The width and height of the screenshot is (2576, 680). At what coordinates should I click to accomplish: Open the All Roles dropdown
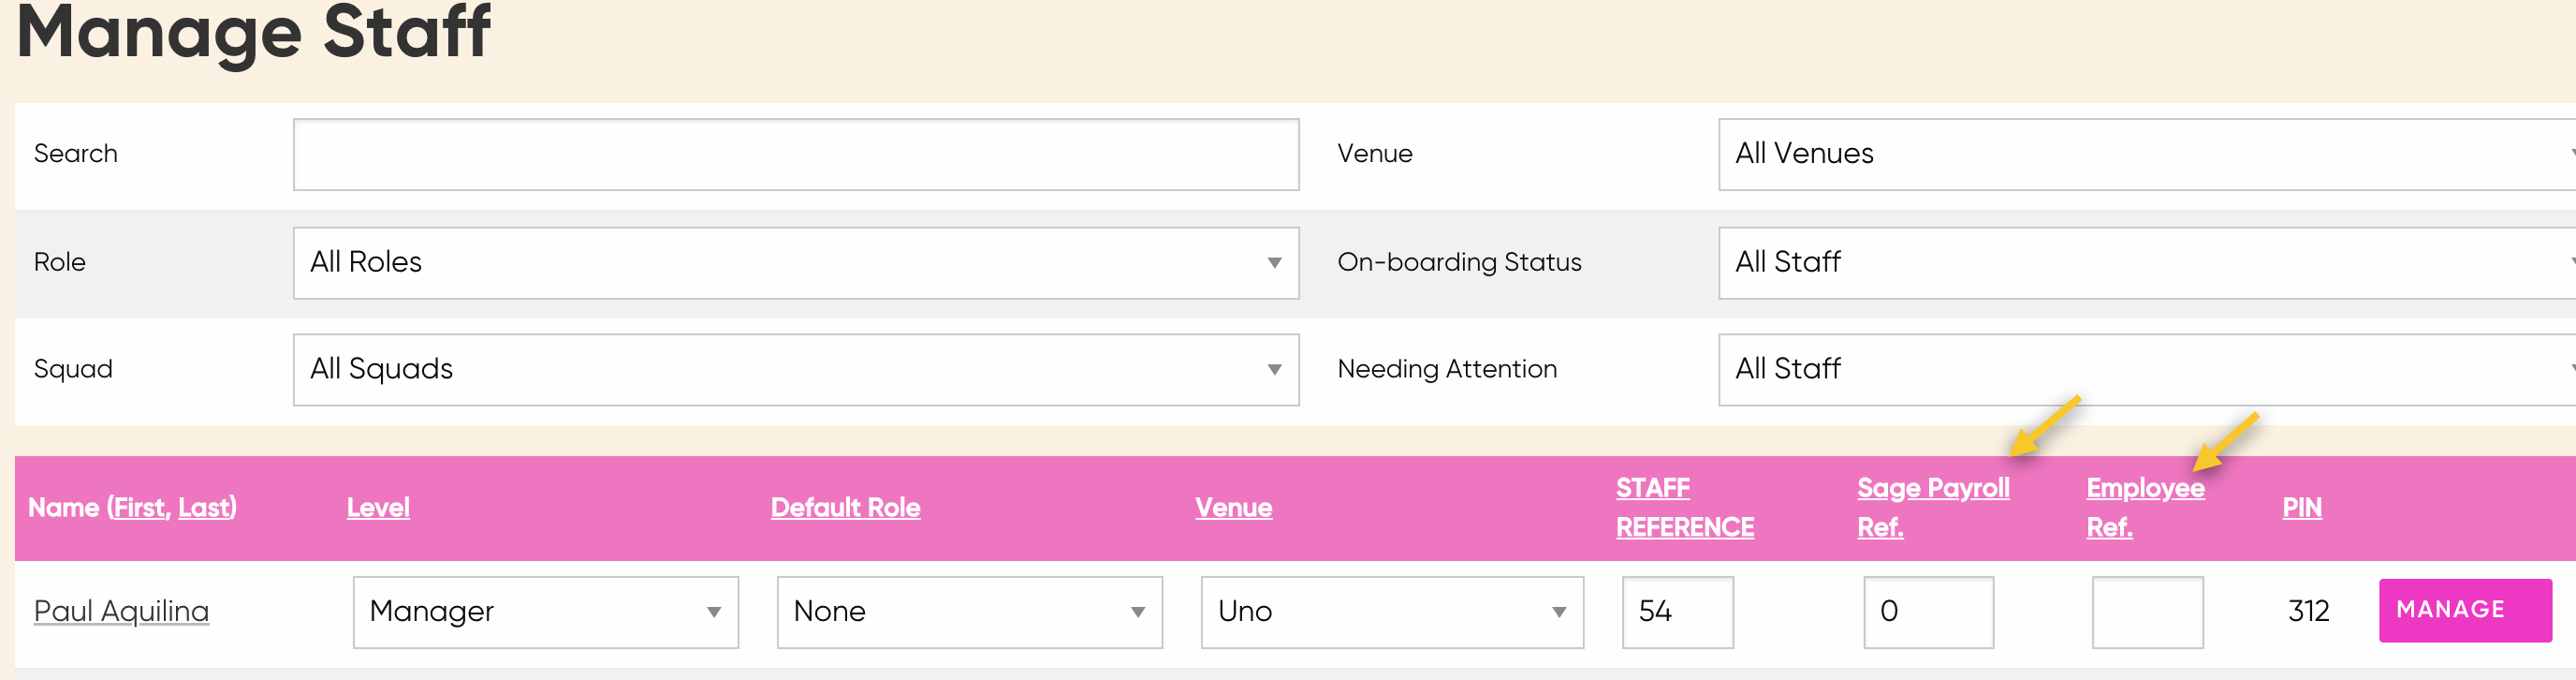[795, 263]
